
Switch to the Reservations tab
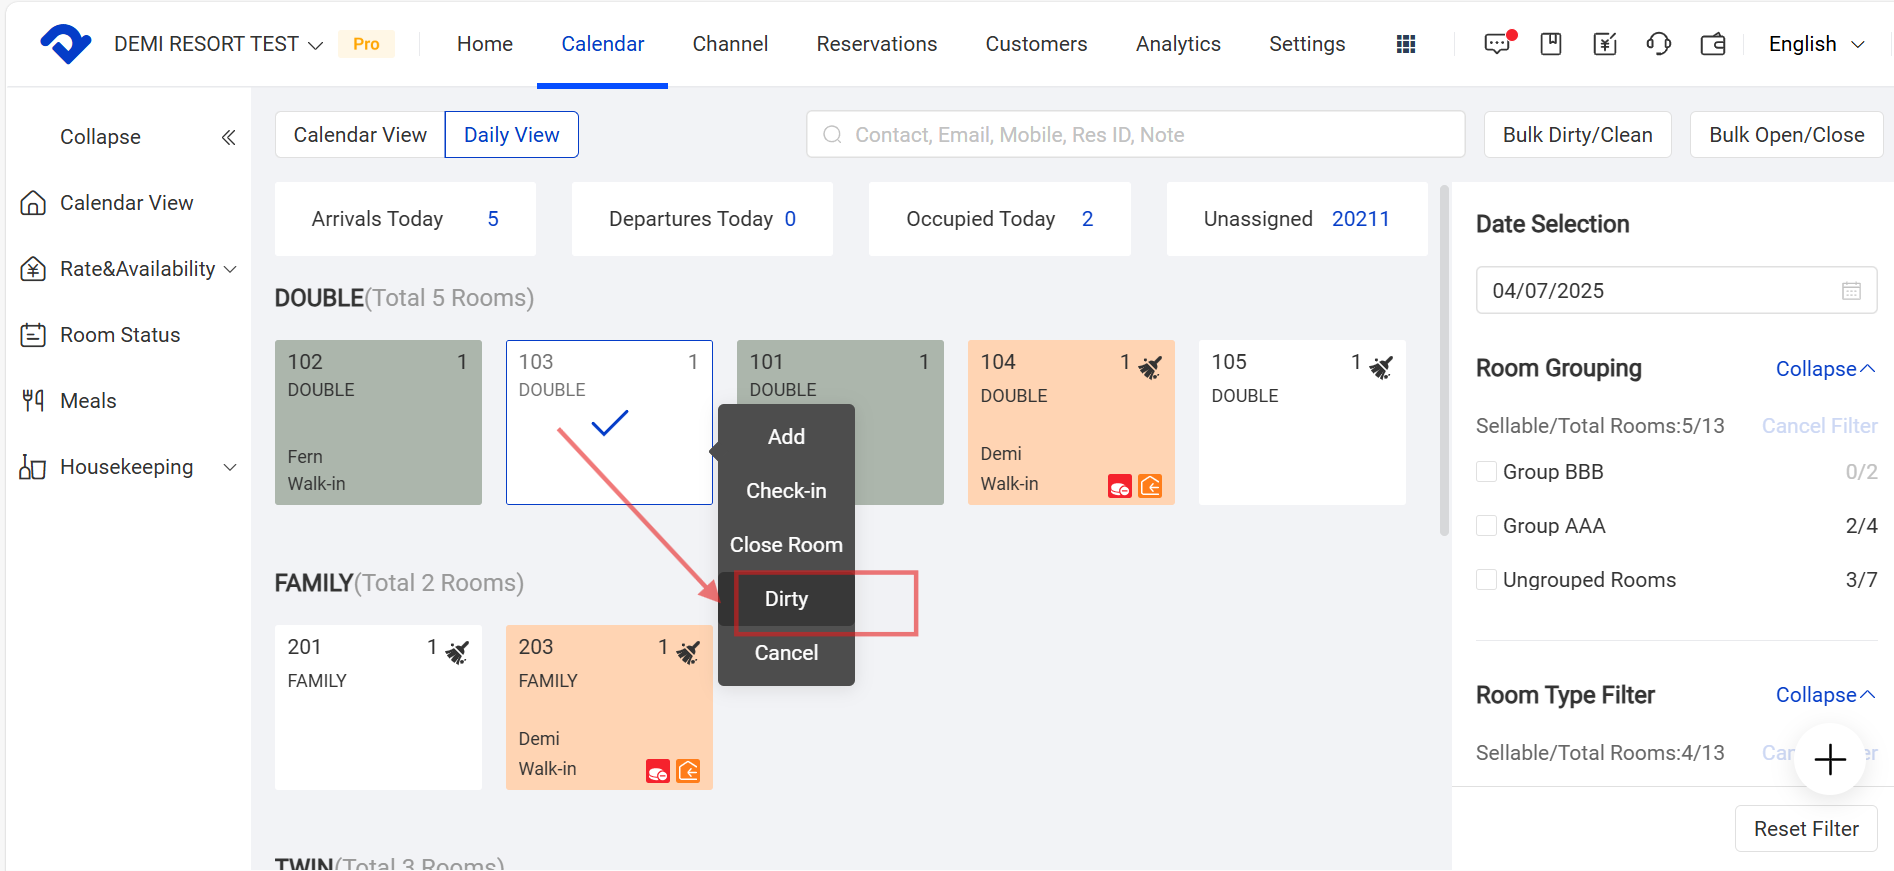pyautogui.click(x=876, y=44)
